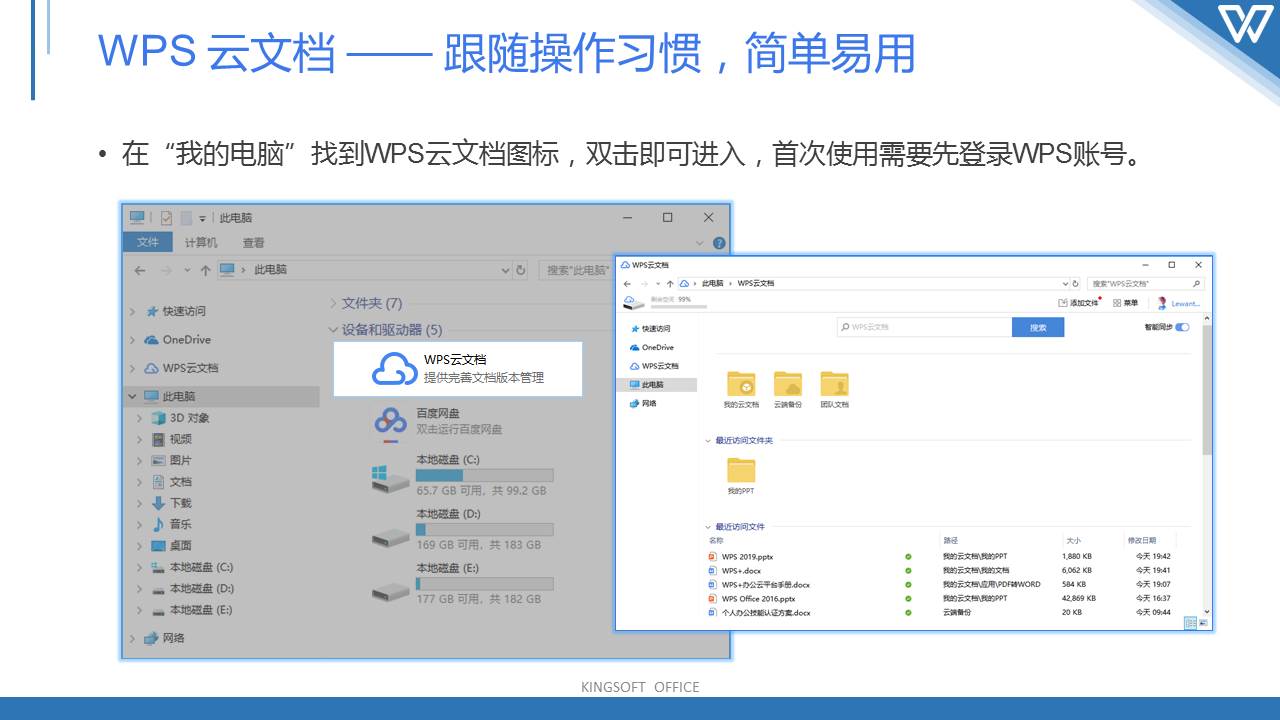1280x720 pixels.
Task: Click the refresh icon in 此电脑 address bar
Action: tap(520, 270)
